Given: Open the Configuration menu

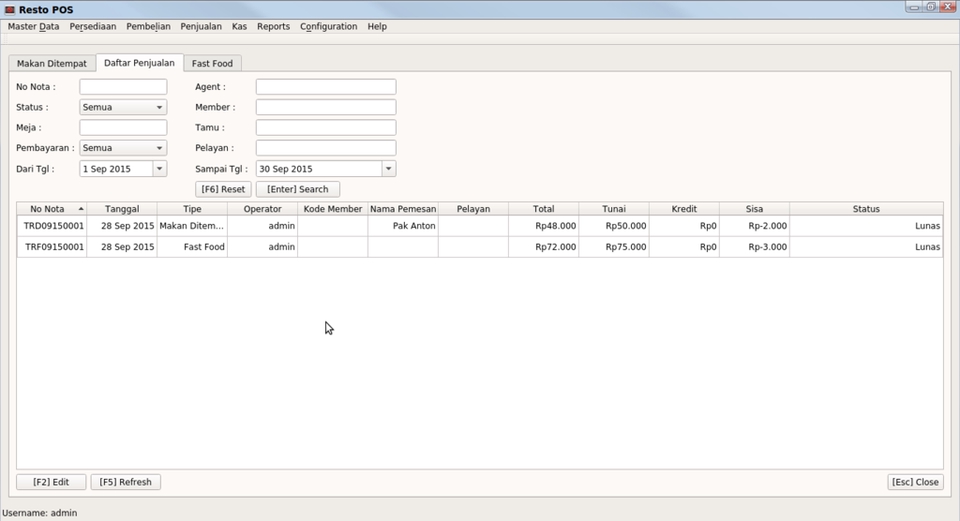Looking at the screenshot, I should [328, 26].
